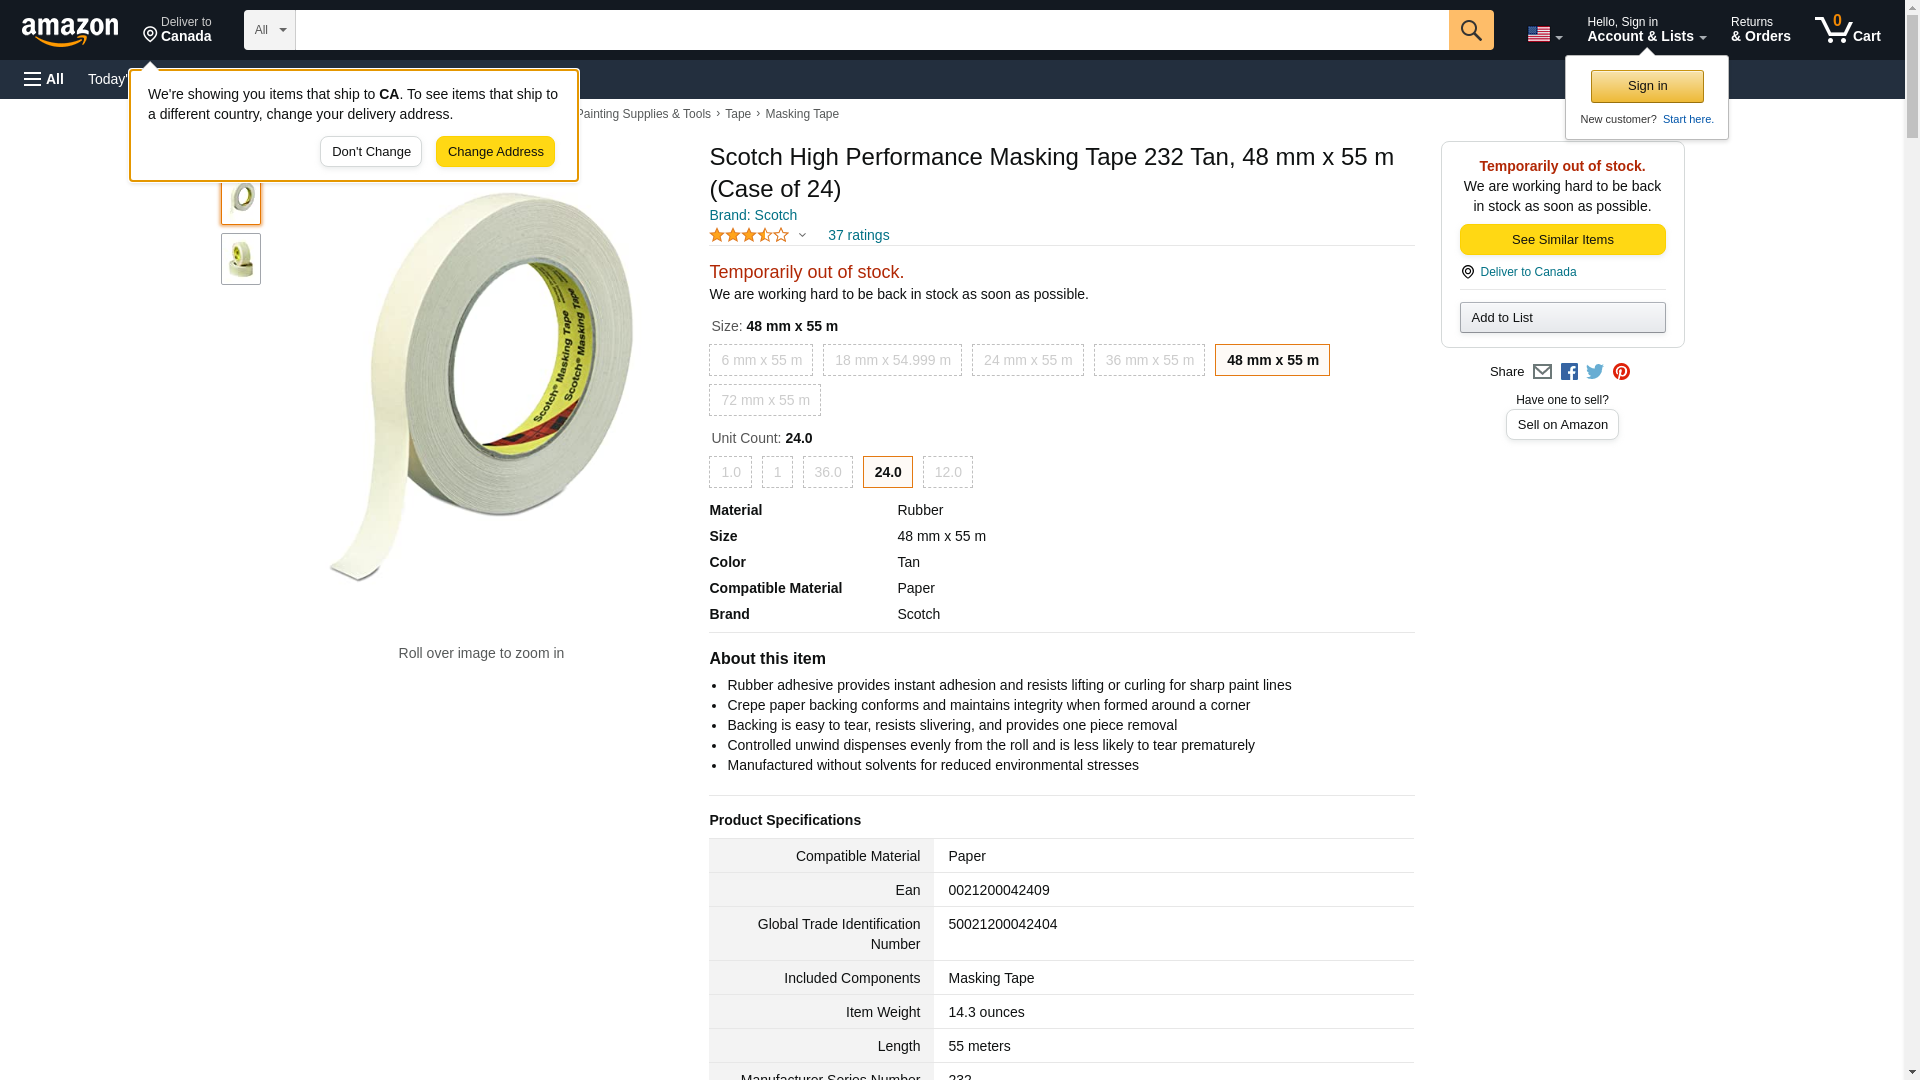Image resolution: width=1920 pixels, height=1080 pixels.
Task: Select unit count 12.0 option
Action: click(x=947, y=472)
